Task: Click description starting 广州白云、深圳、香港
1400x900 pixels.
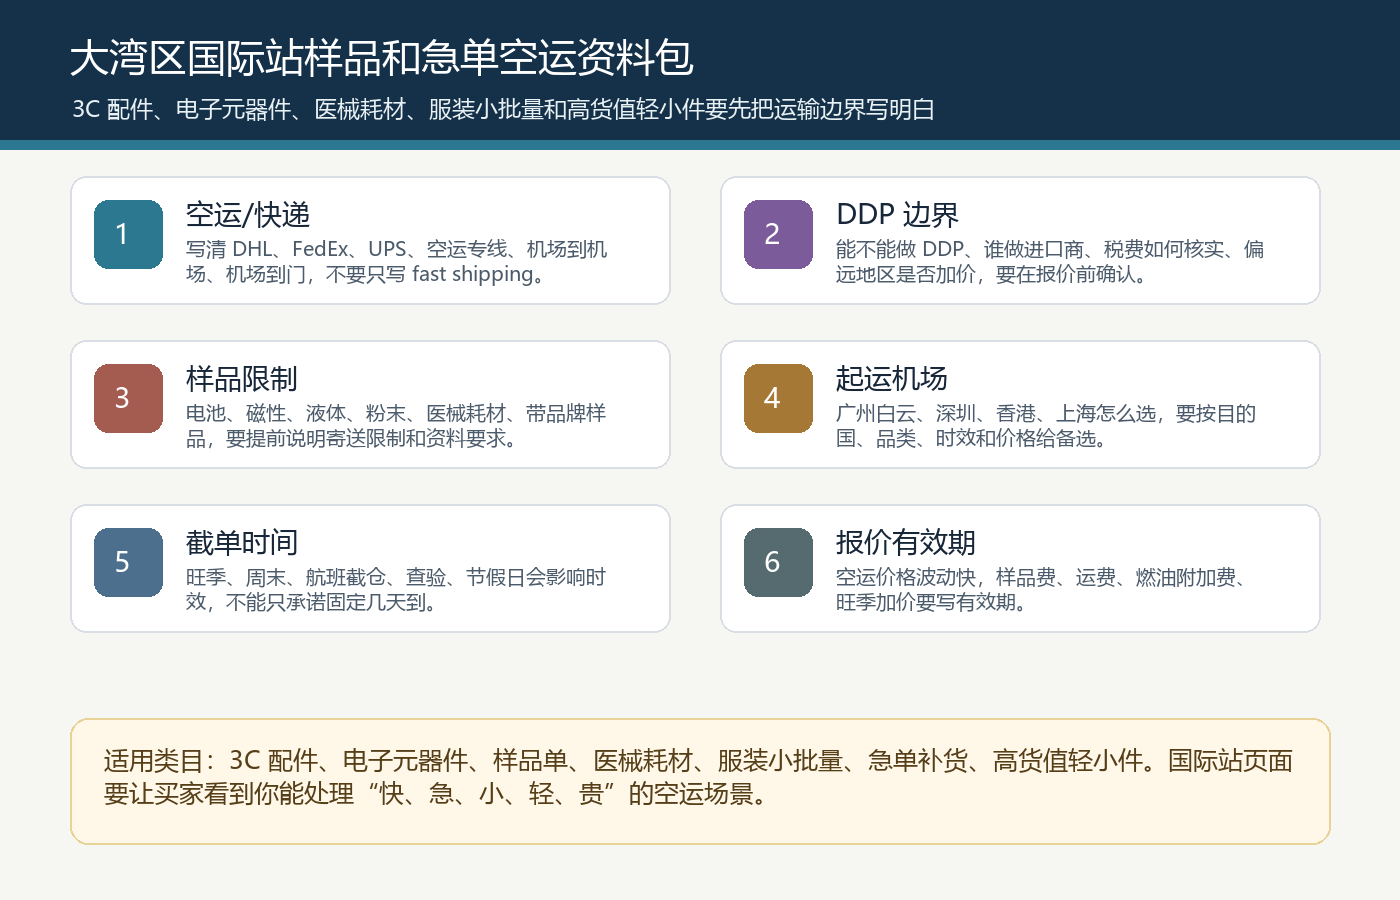Action: pos(1046,425)
